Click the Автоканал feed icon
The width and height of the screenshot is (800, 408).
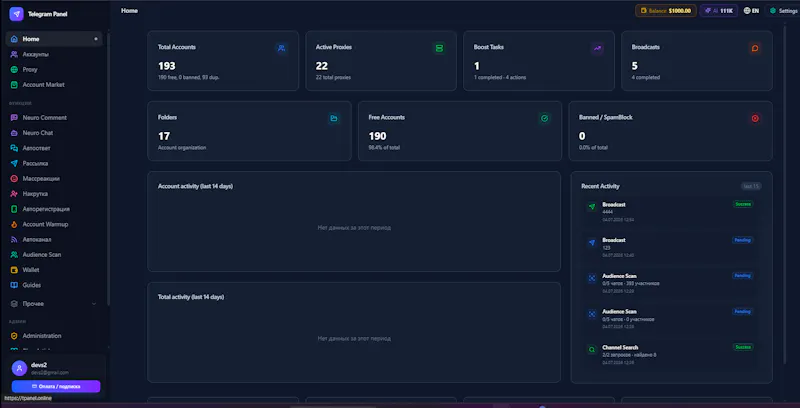(x=14, y=239)
